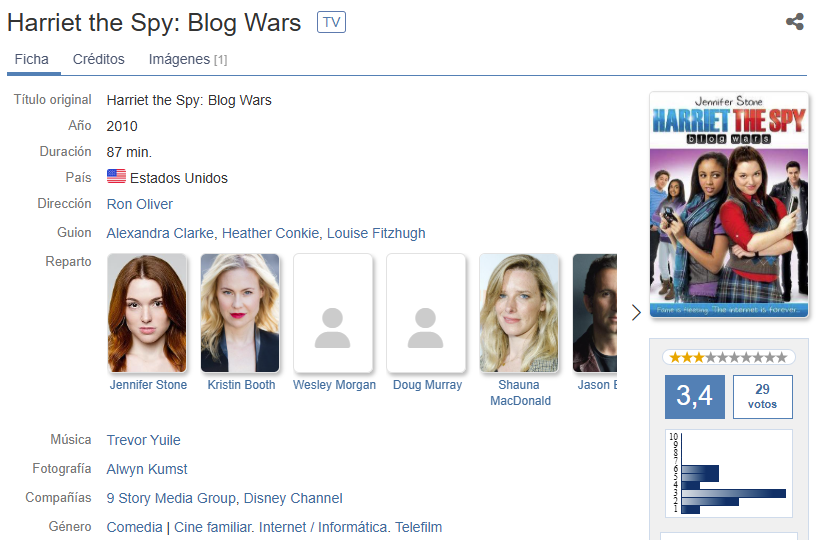The width and height of the screenshot is (820, 540).
Task: Open Kristin Booth name link
Action: 241,385
